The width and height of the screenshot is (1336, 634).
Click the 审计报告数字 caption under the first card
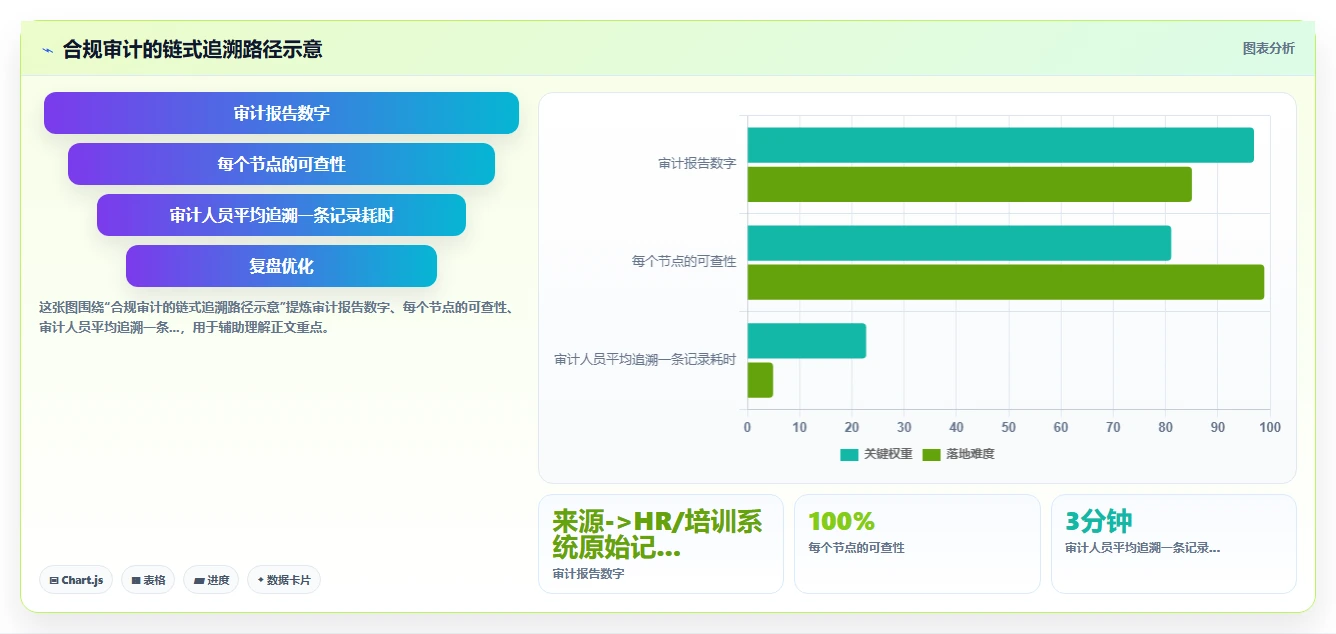[588, 574]
